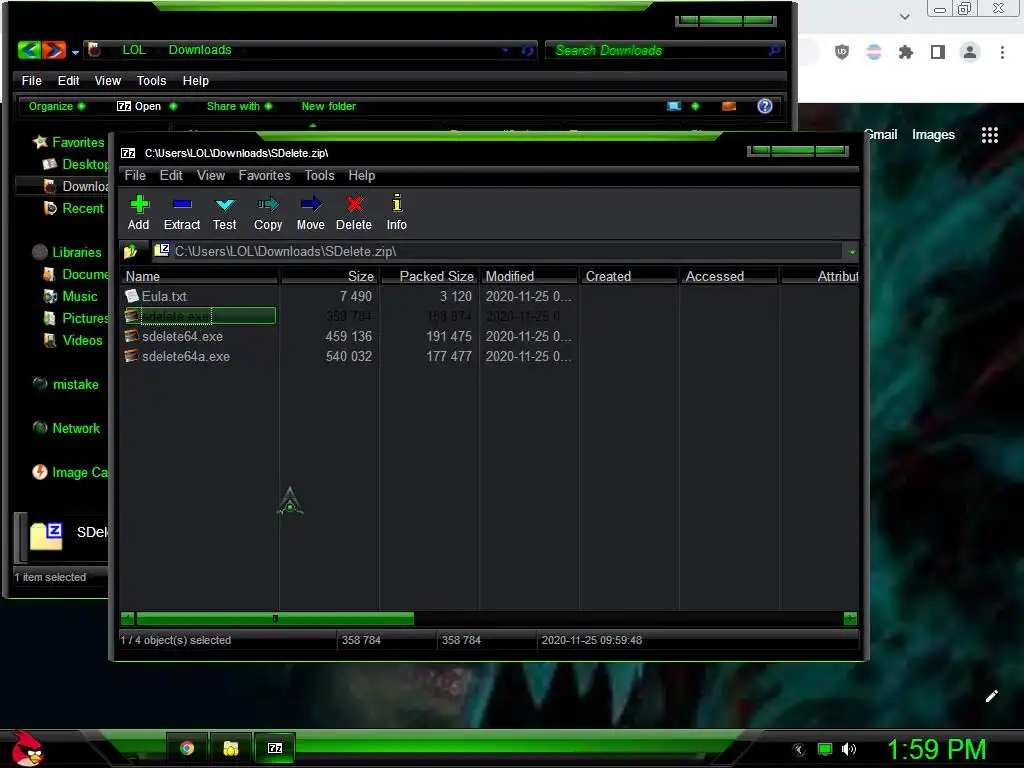The height and width of the screenshot is (768, 1024).
Task: Click LOL in Explorer breadcrumb
Action: click(134, 50)
